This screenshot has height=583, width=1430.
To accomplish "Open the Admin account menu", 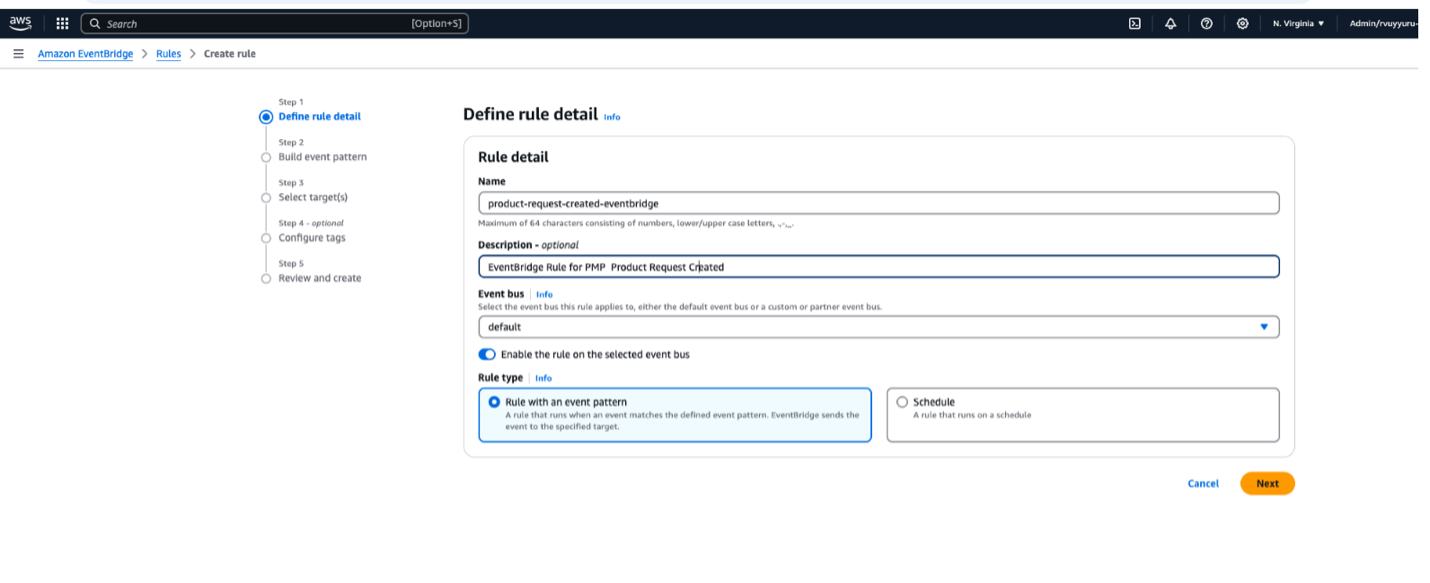I will click(x=1384, y=23).
